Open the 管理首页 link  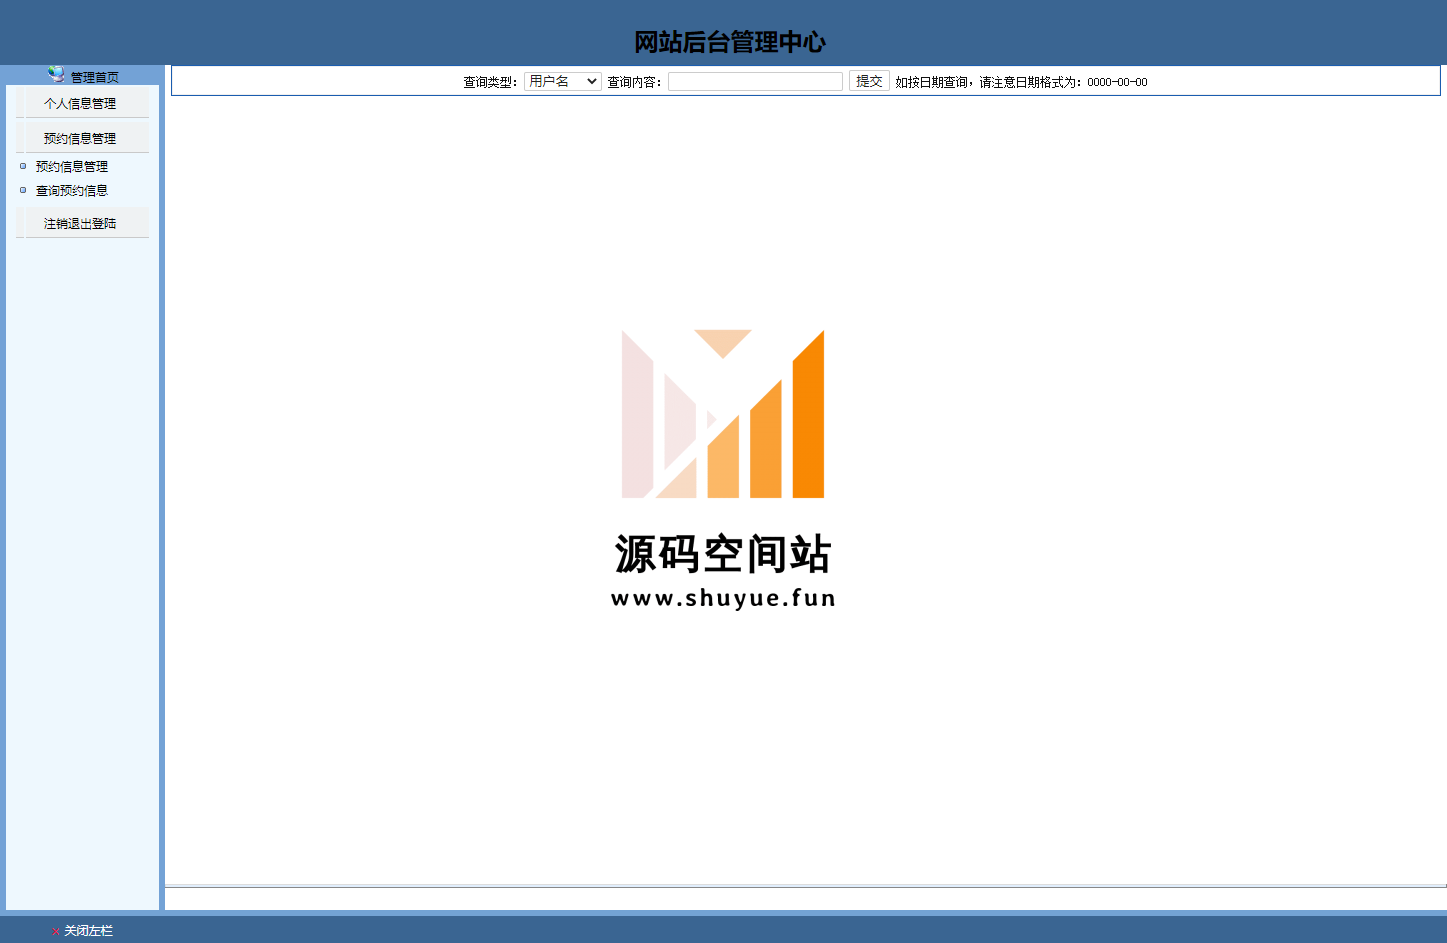point(94,77)
